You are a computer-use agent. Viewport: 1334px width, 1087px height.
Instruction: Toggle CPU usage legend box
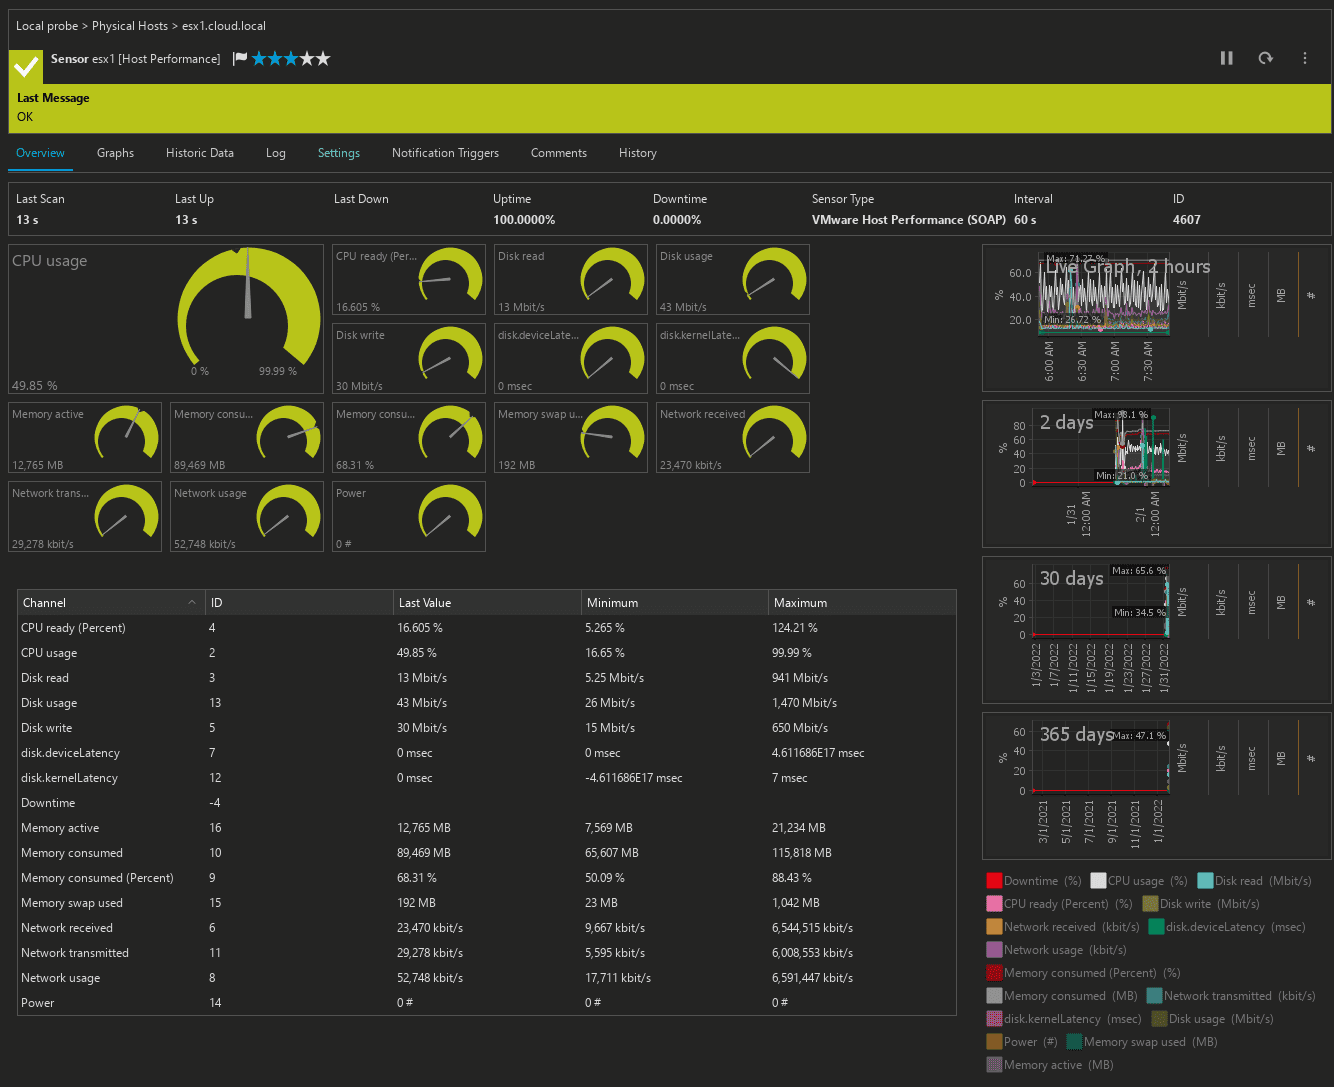(x=1098, y=881)
